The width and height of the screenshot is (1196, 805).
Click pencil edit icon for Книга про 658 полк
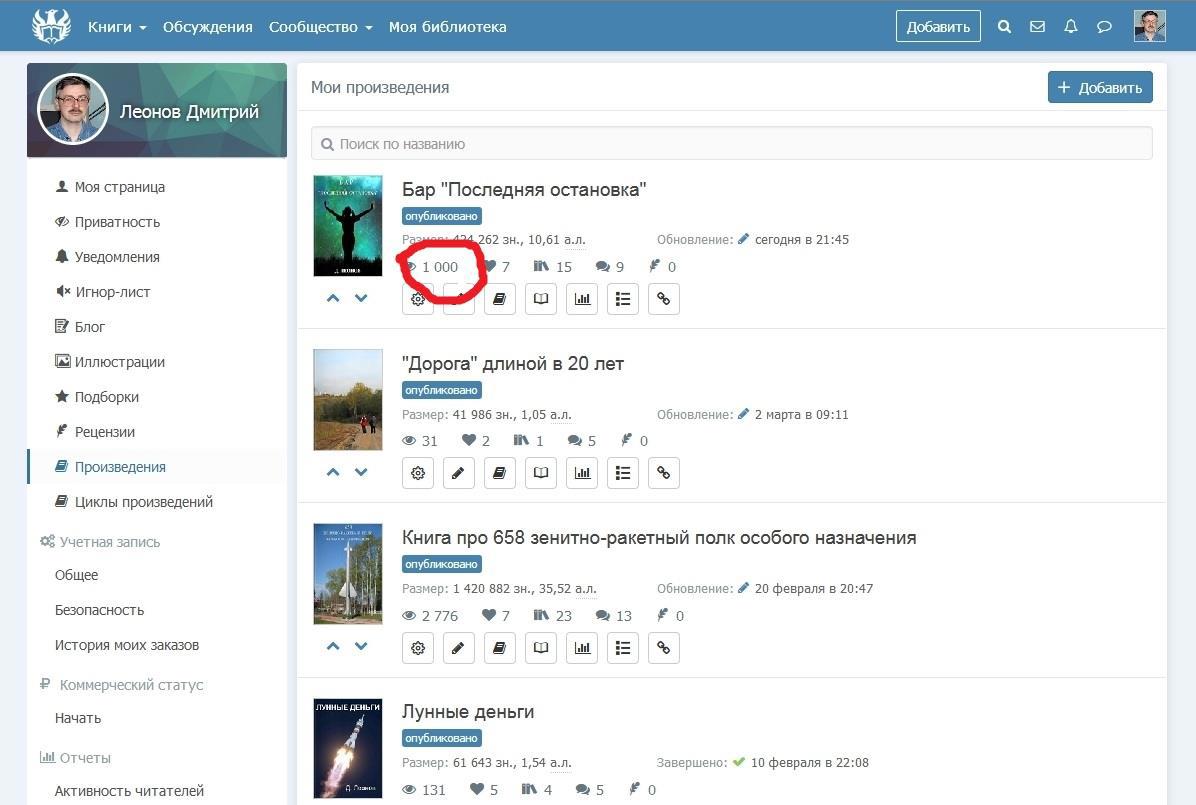(458, 648)
